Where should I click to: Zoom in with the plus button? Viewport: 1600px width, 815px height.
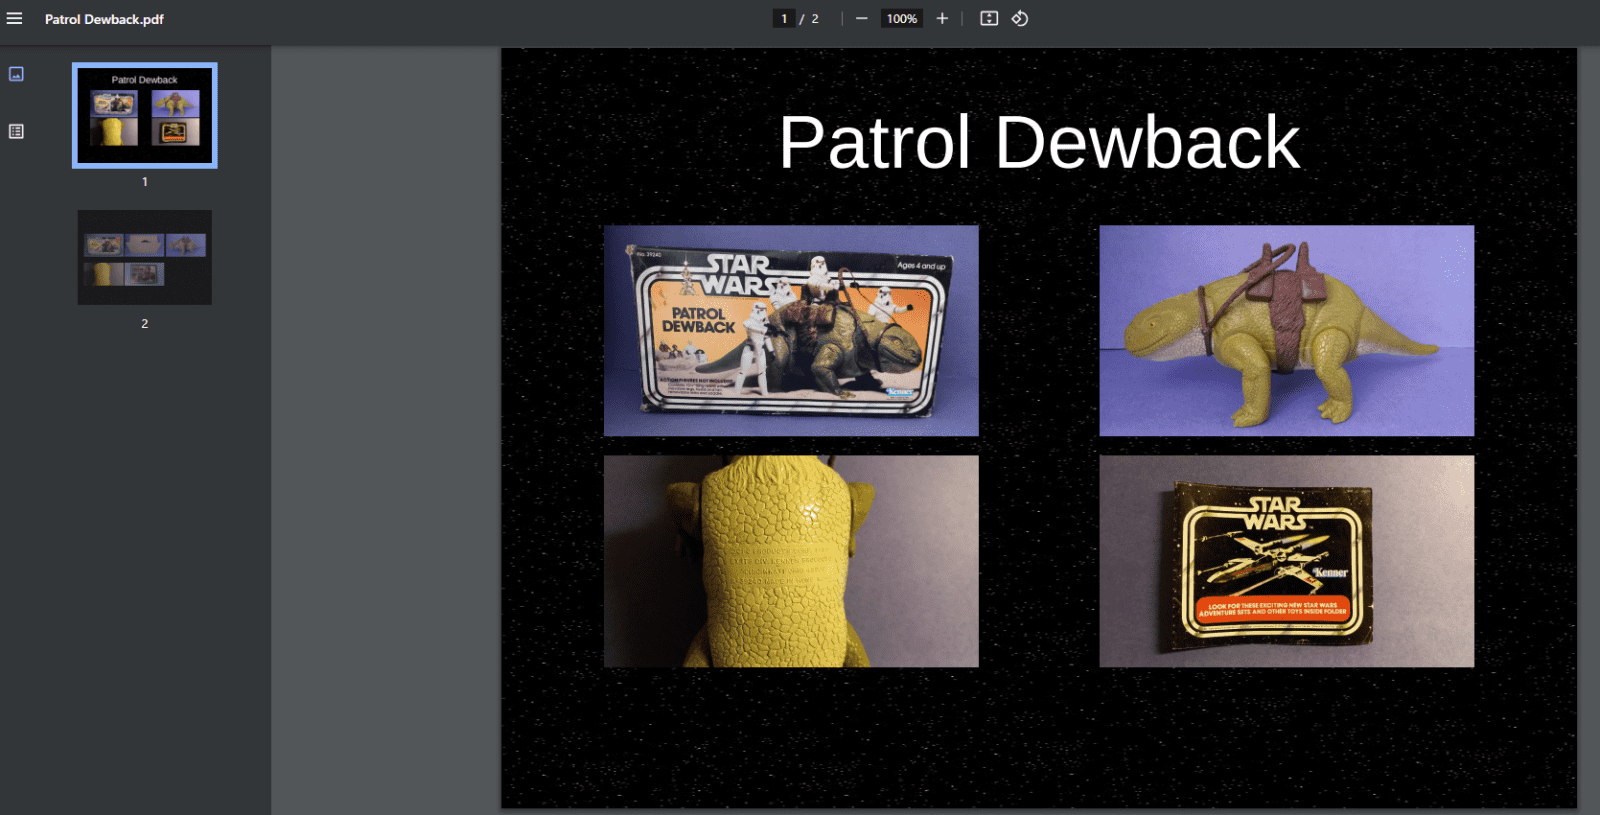pyautogui.click(x=942, y=19)
